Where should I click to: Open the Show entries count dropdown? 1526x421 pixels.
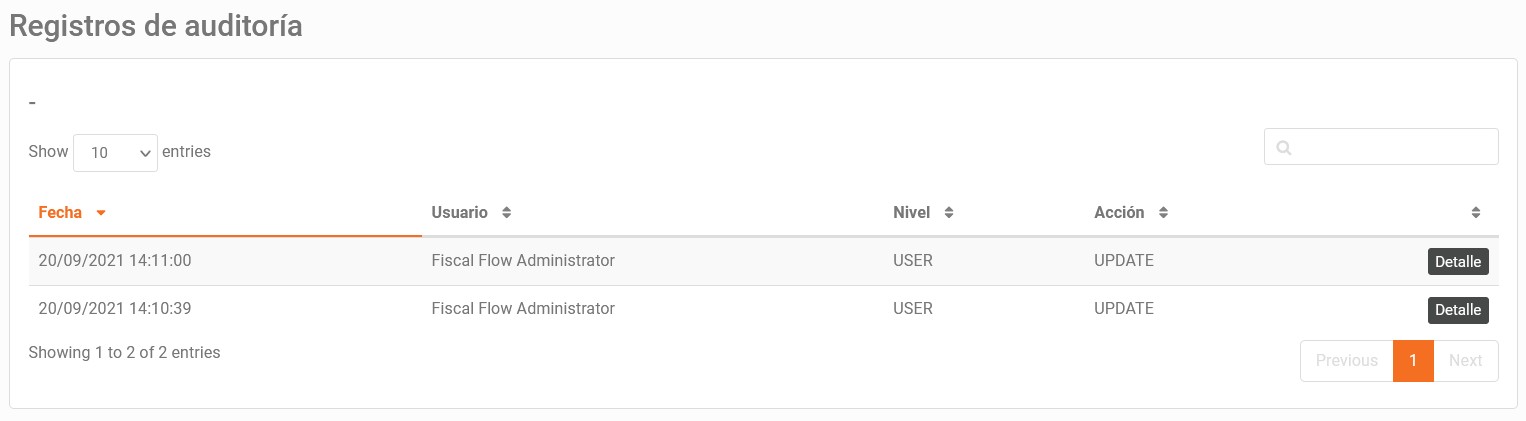tap(115, 153)
